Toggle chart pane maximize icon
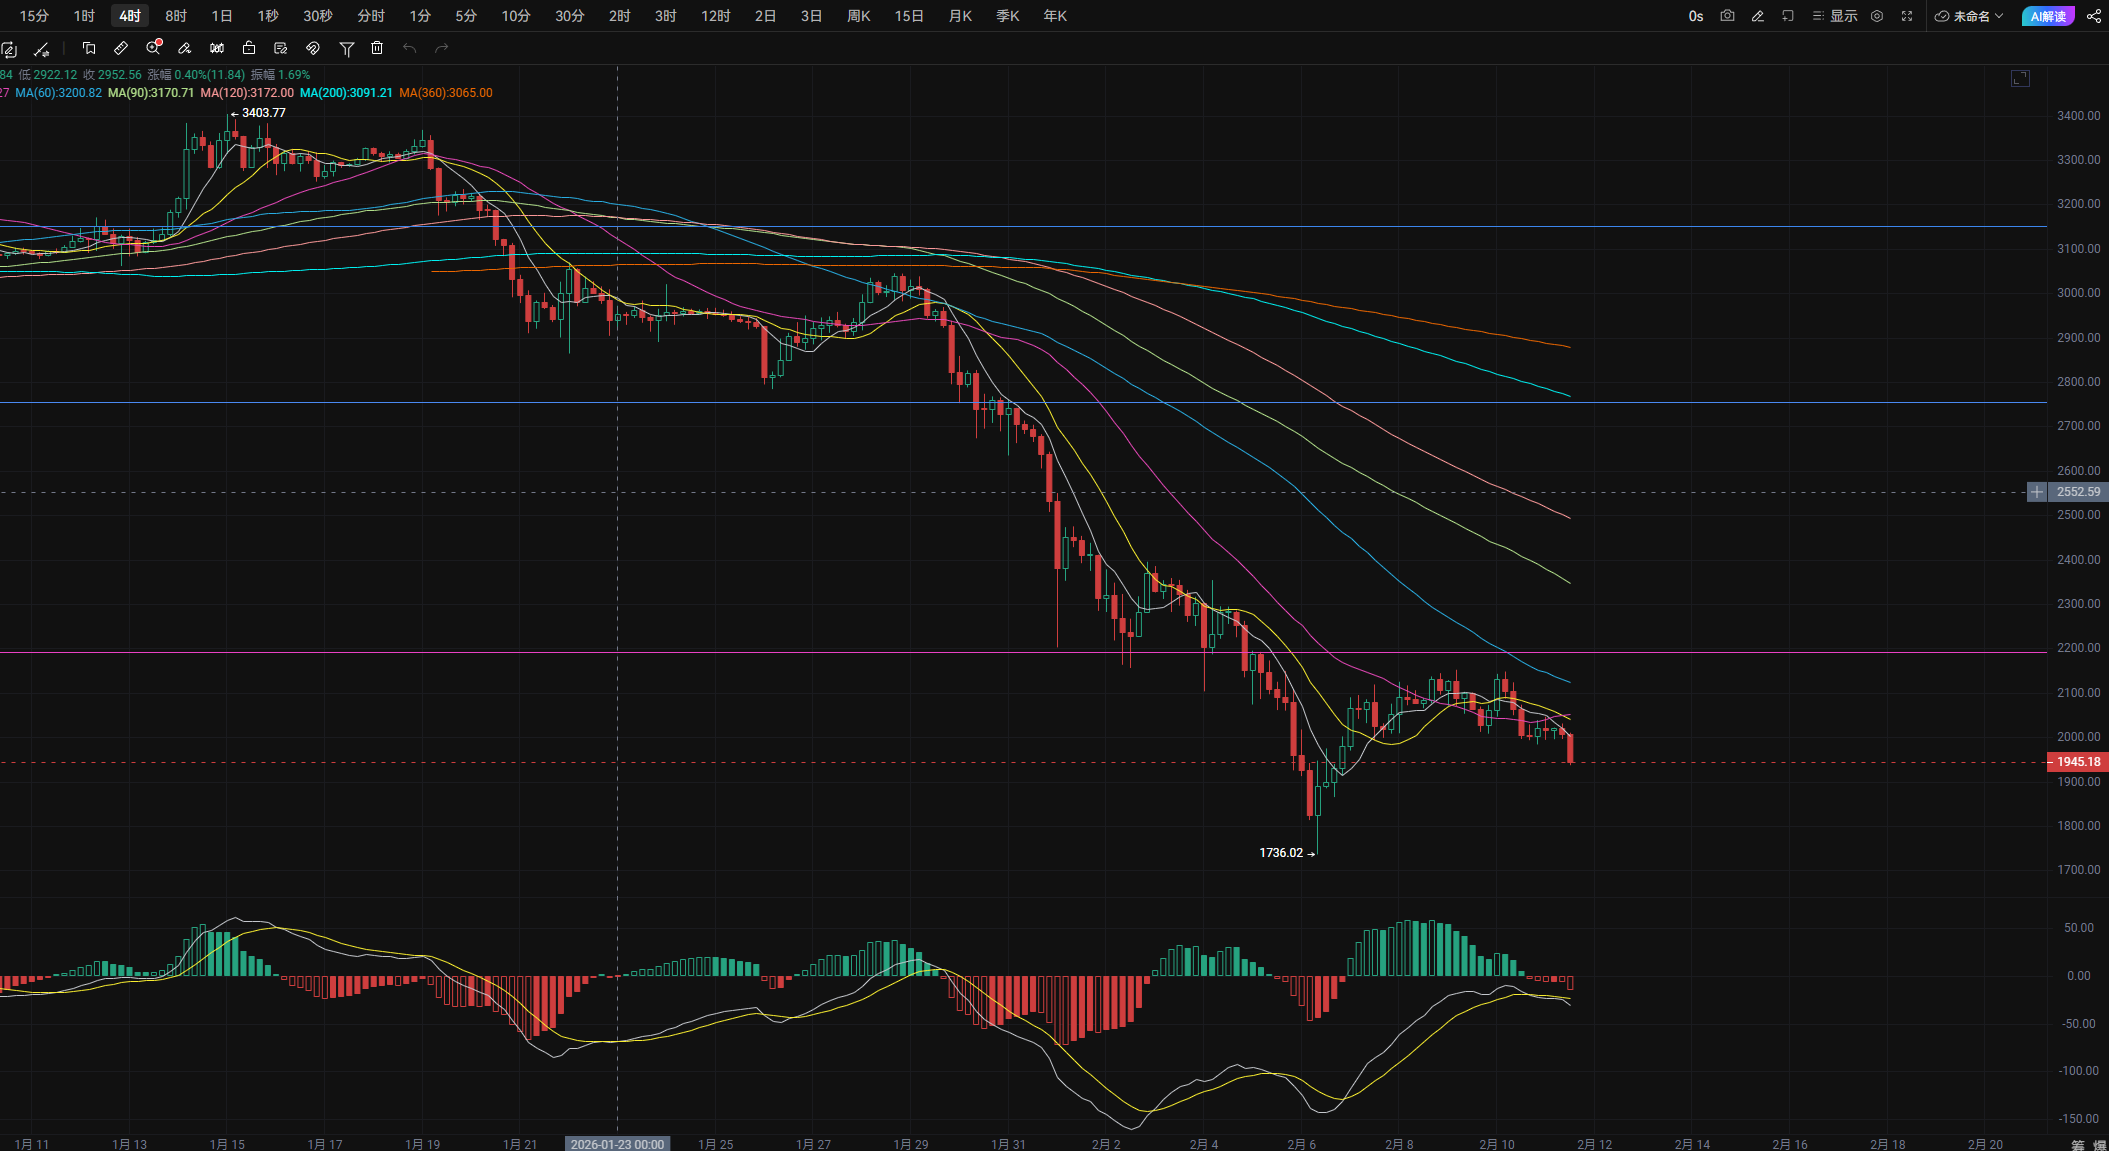This screenshot has width=2109, height=1151. pos(2020,79)
